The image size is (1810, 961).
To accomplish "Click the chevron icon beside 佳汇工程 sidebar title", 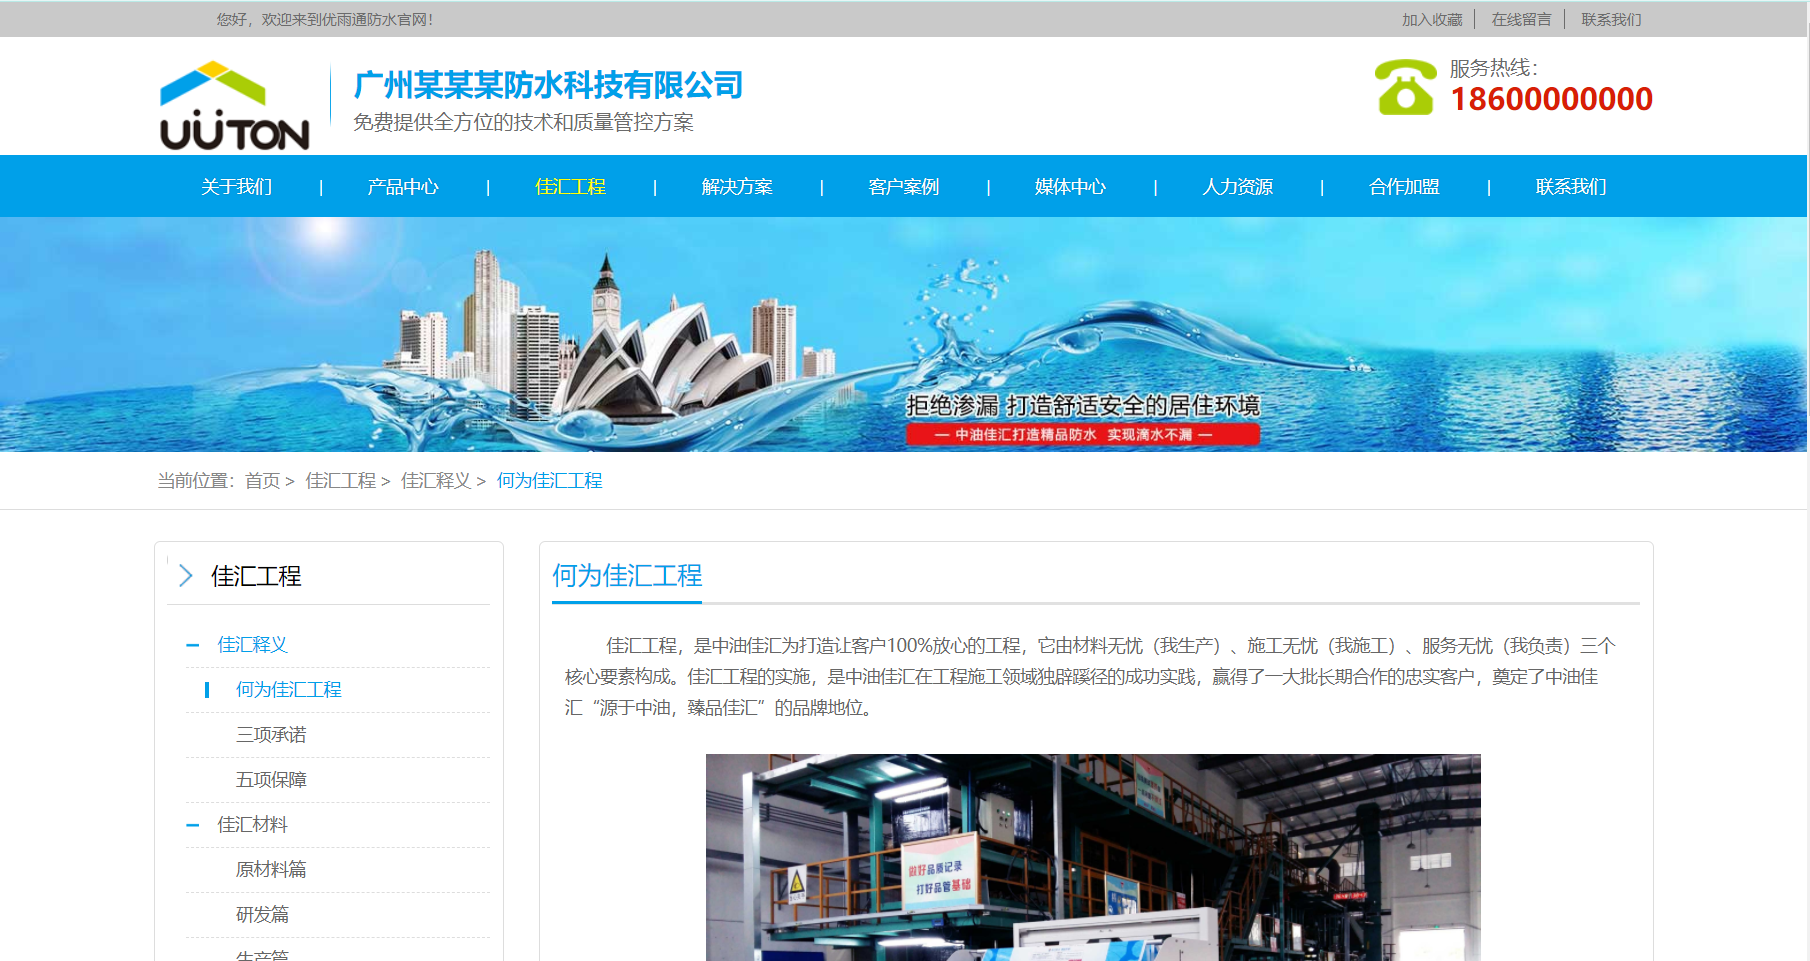I will 185,576.
